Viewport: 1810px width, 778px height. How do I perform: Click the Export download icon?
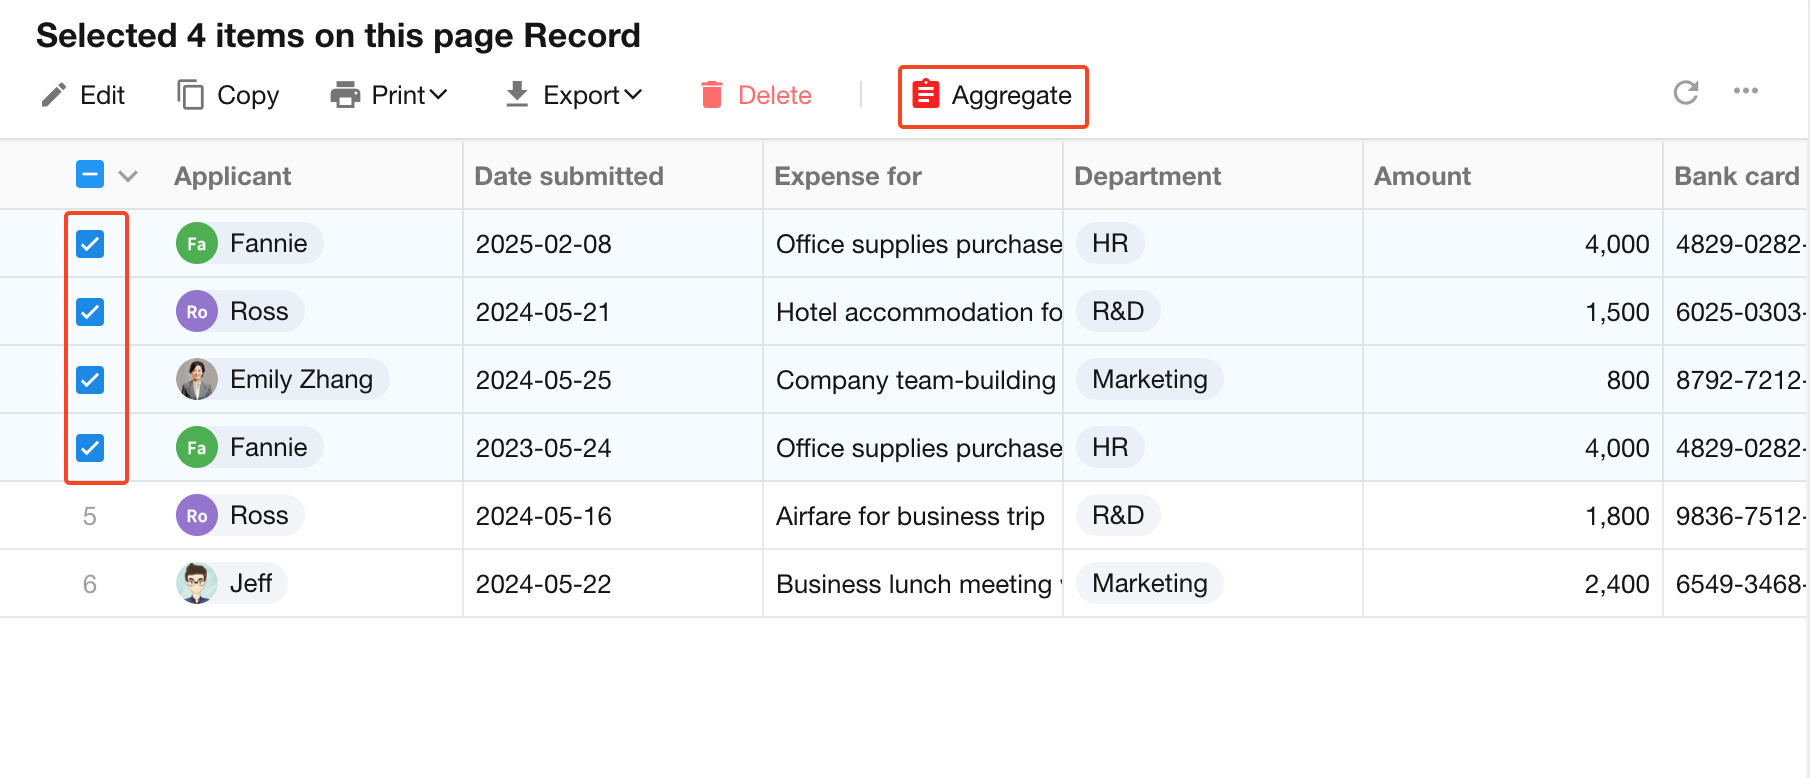pos(517,95)
